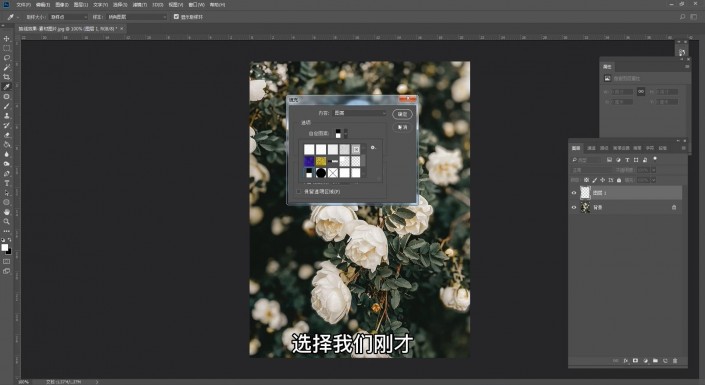Click the shape layer filter icon
The width and height of the screenshot is (705, 385).
click(636, 160)
